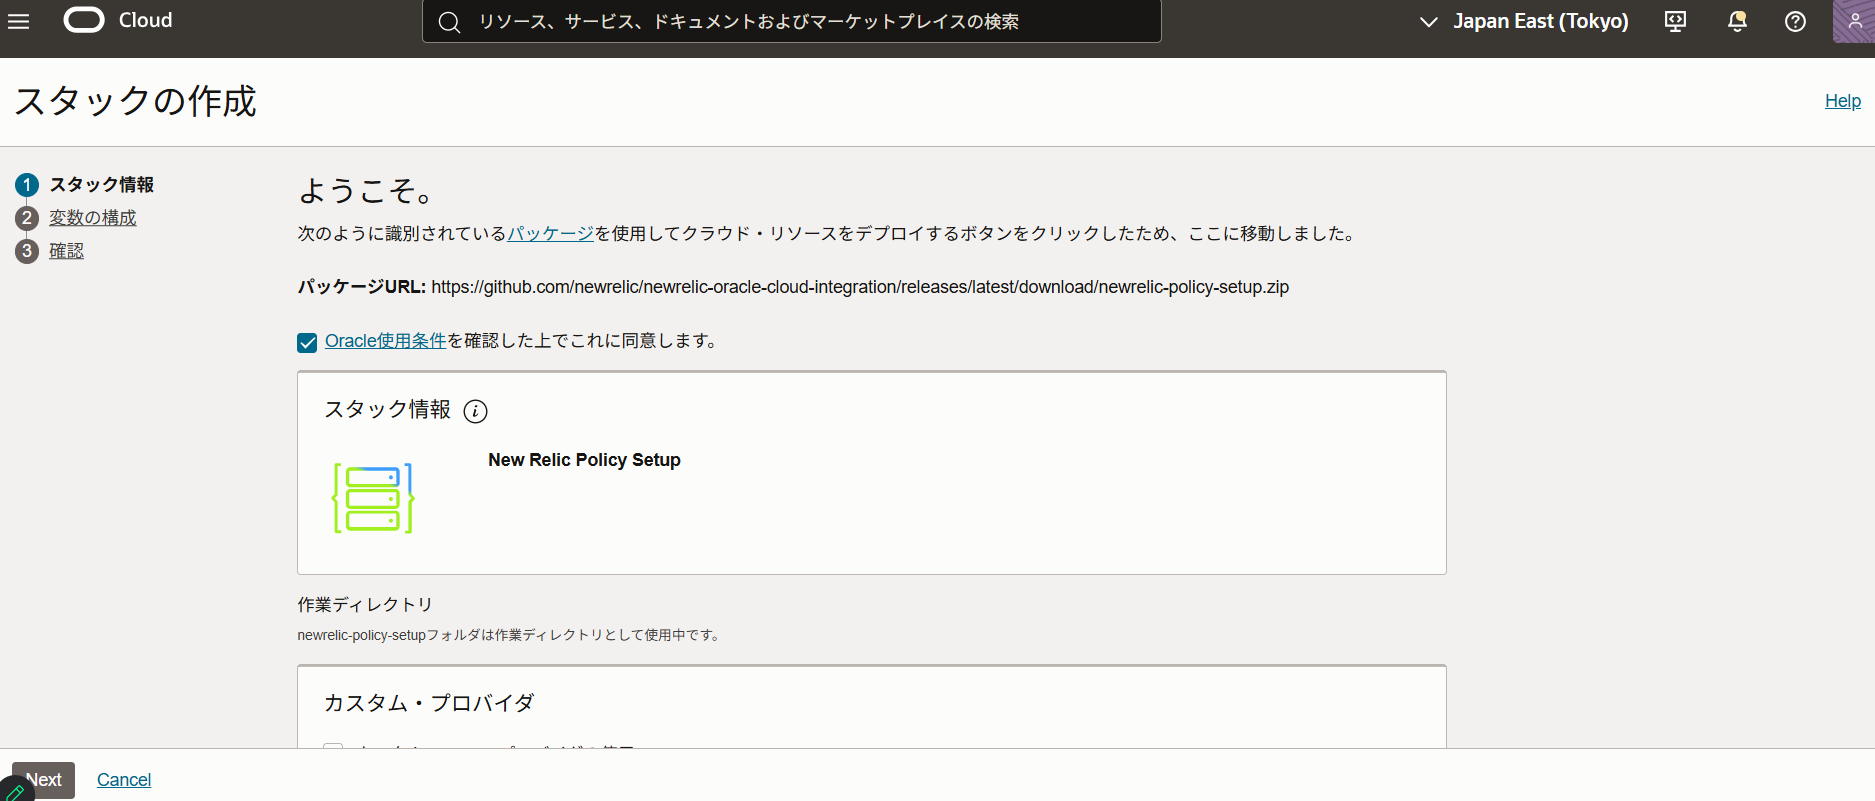This screenshot has width=1875, height=801.
Task: Click the green pencil edit icon
Action: (x=14, y=791)
